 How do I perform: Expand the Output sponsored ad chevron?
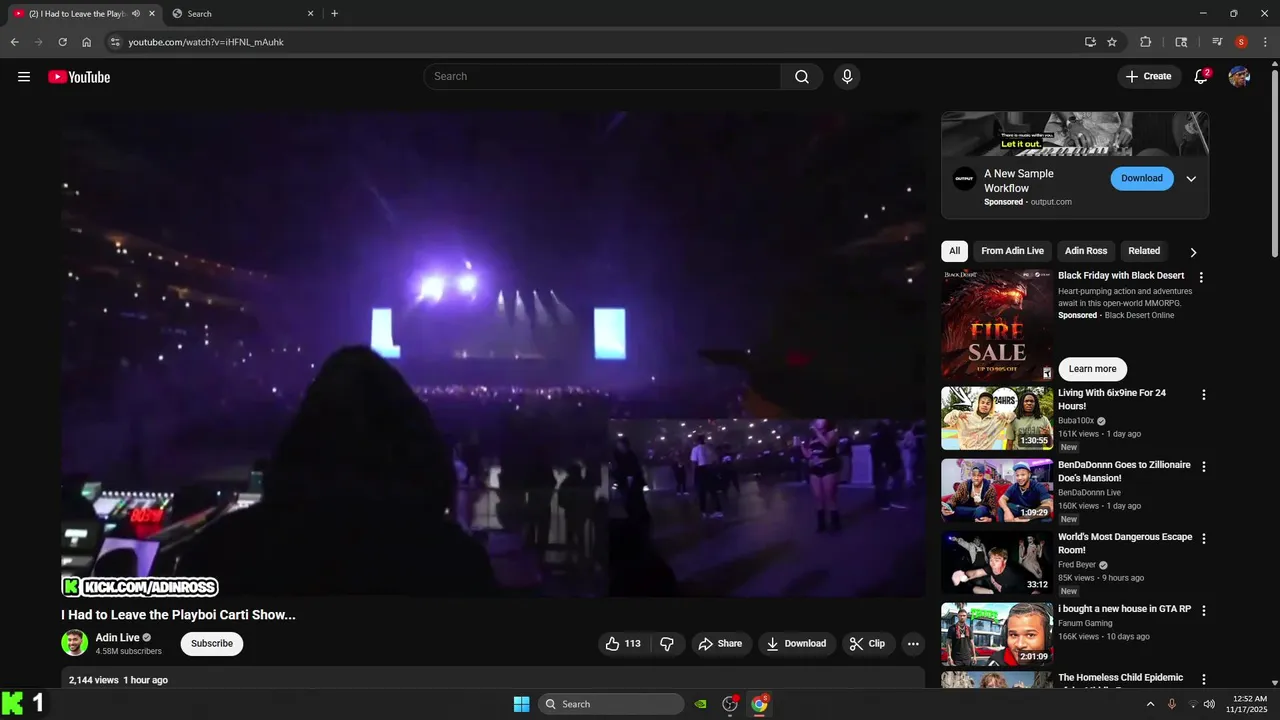pyautogui.click(x=1191, y=179)
